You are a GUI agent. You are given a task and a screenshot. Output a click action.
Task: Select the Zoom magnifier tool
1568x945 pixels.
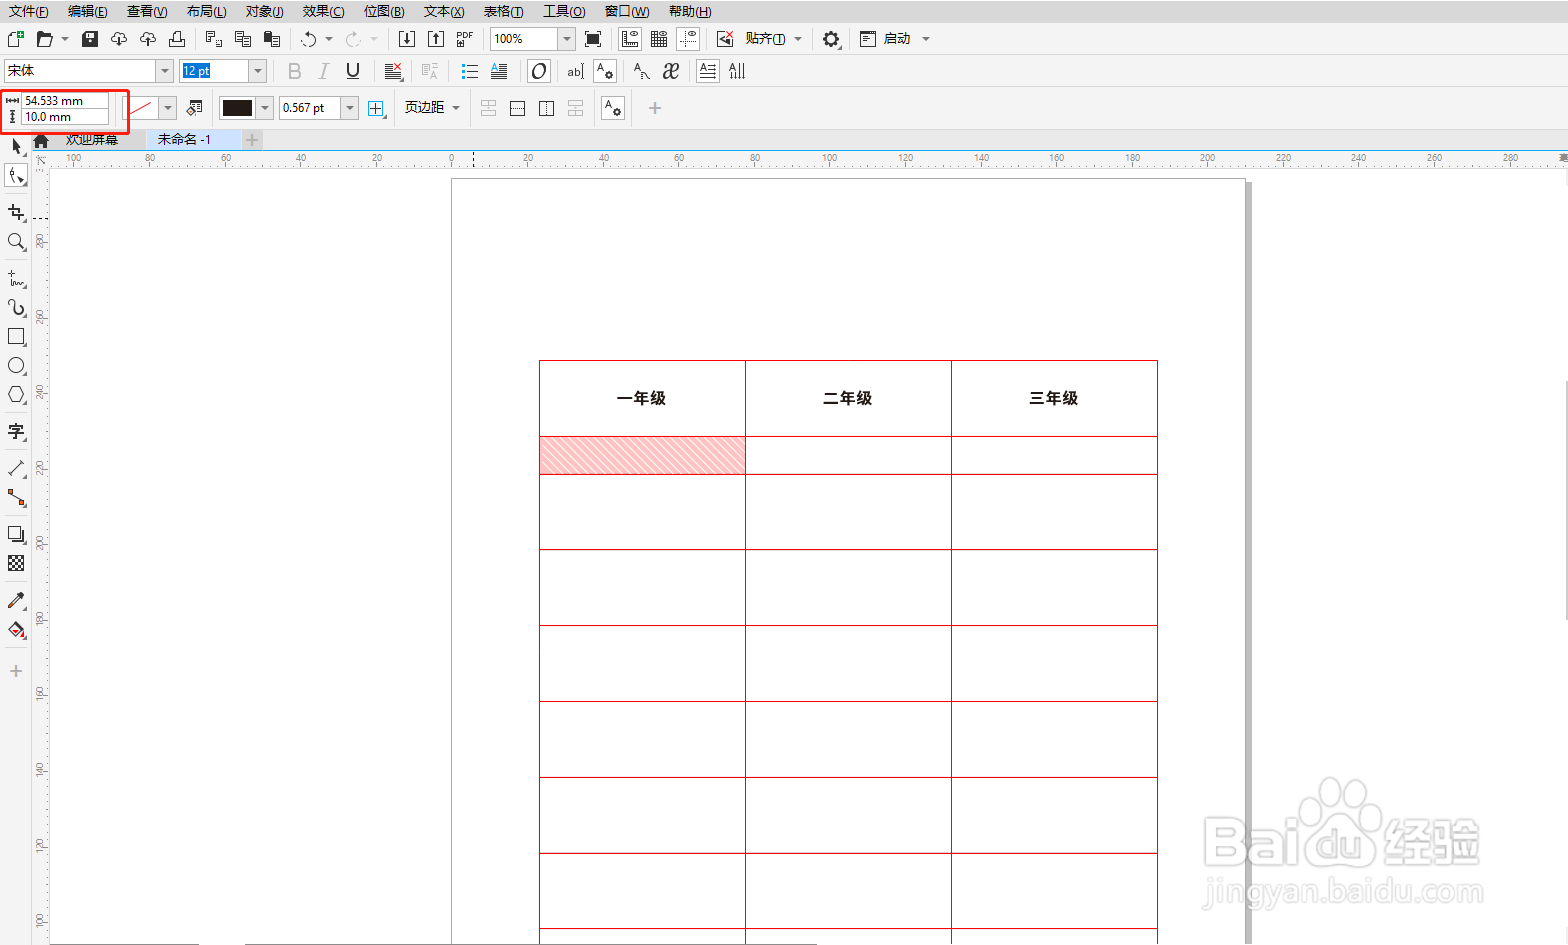16,242
